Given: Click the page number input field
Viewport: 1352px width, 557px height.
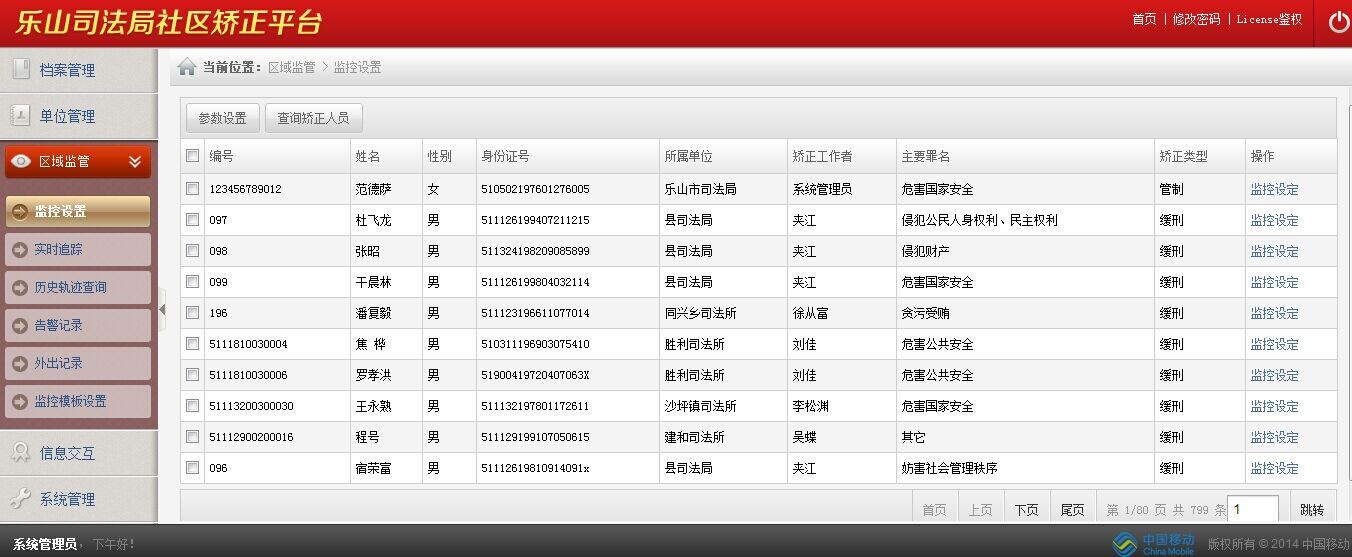Looking at the screenshot, I should pos(1253,509).
